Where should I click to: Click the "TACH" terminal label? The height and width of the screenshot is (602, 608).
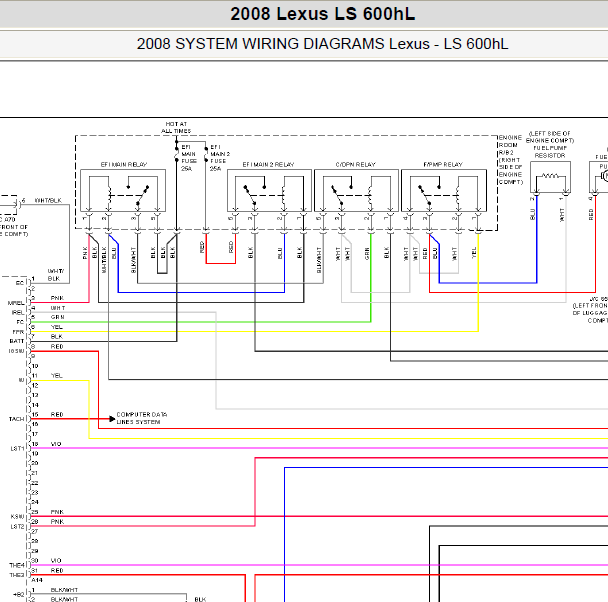(17, 419)
